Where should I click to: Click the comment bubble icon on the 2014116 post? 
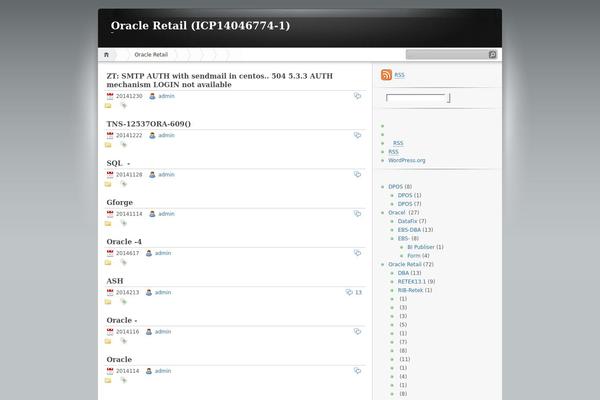(357, 331)
